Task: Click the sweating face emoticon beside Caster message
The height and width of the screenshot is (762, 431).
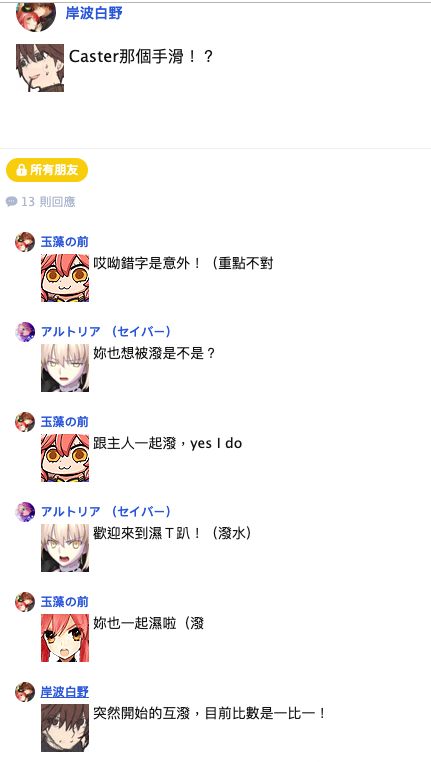Action: pyautogui.click(x=40, y=68)
